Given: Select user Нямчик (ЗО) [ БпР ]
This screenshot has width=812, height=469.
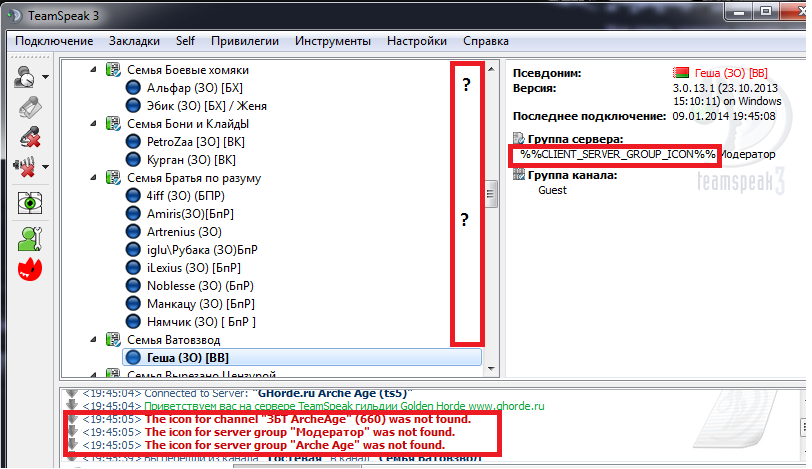Looking at the screenshot, I should (201, 321).
